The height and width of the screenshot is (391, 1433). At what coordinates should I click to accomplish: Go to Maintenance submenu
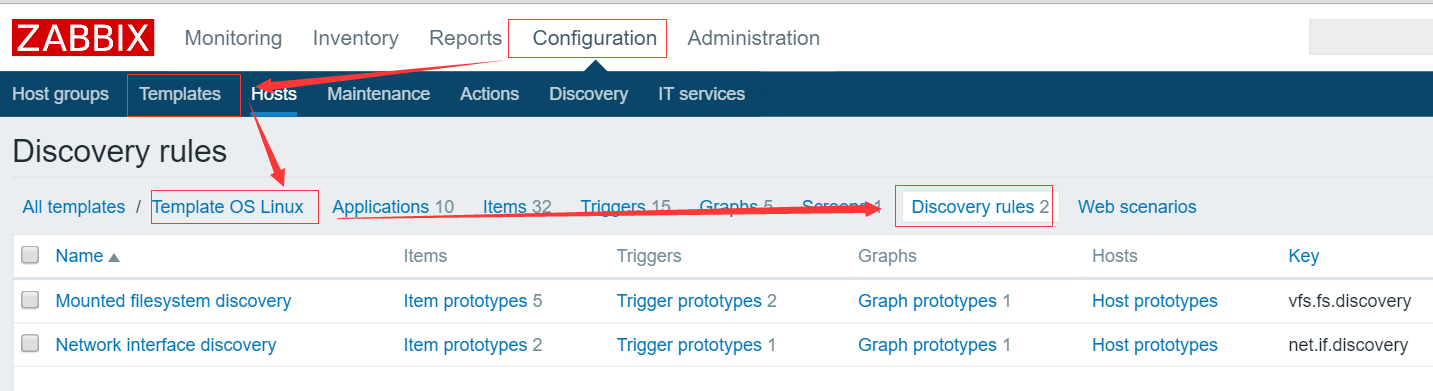tap(378, 94)
